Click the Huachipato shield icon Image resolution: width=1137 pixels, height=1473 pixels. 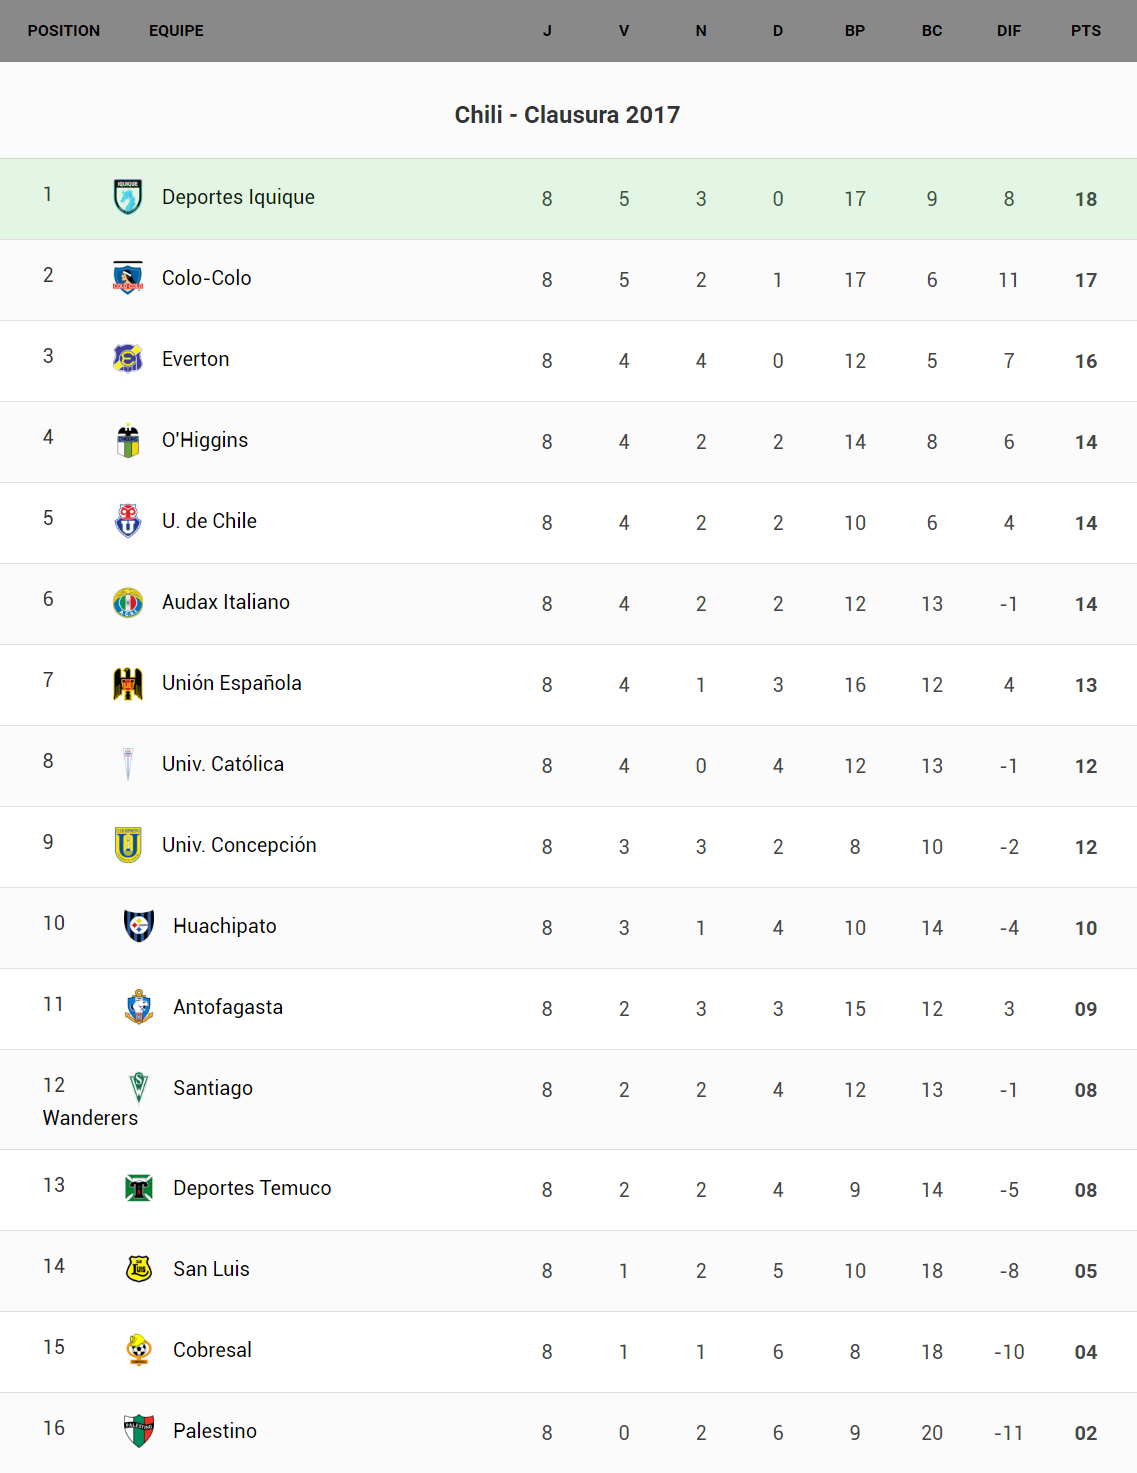[139, 926]
